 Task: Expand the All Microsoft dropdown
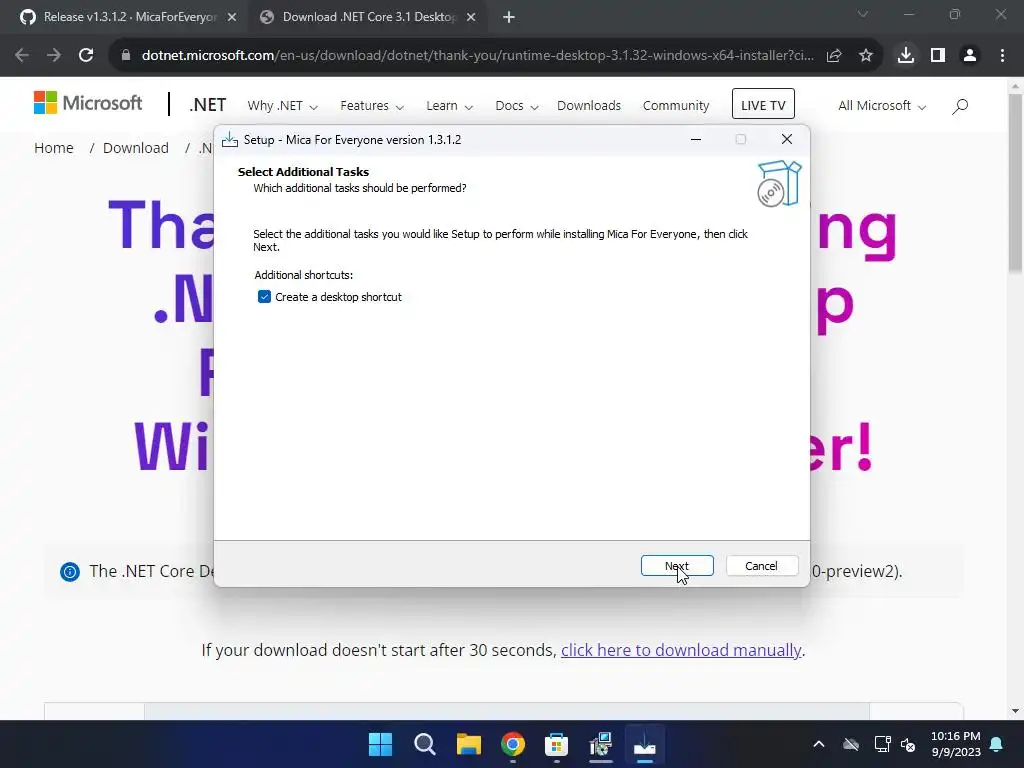(882, 106)
